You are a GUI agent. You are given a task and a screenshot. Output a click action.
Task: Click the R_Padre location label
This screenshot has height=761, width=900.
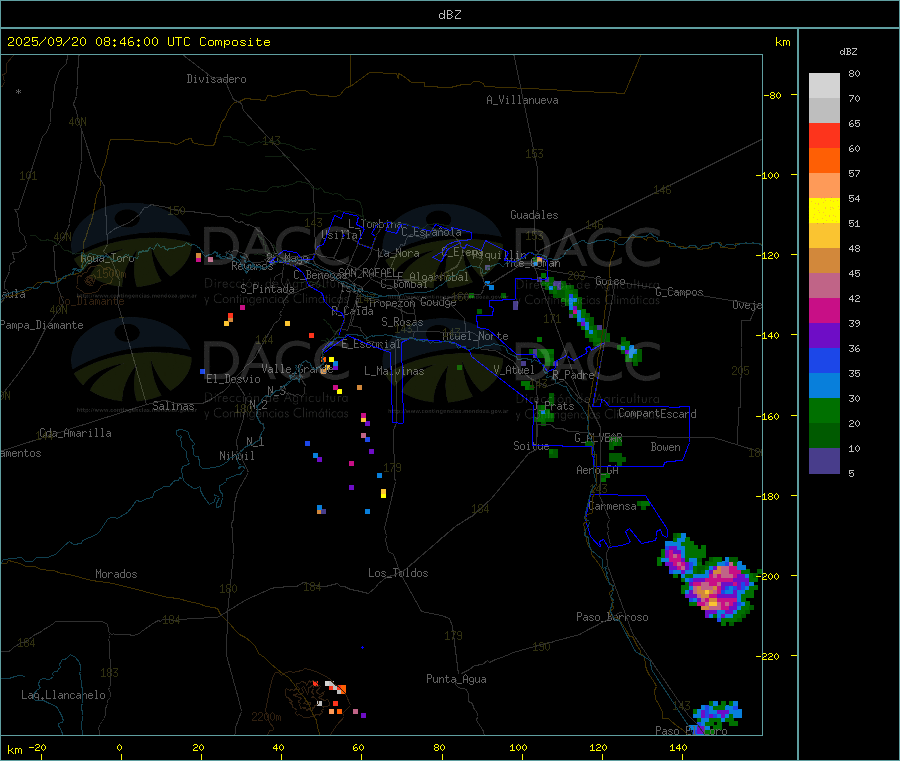[x=573, y=375]
